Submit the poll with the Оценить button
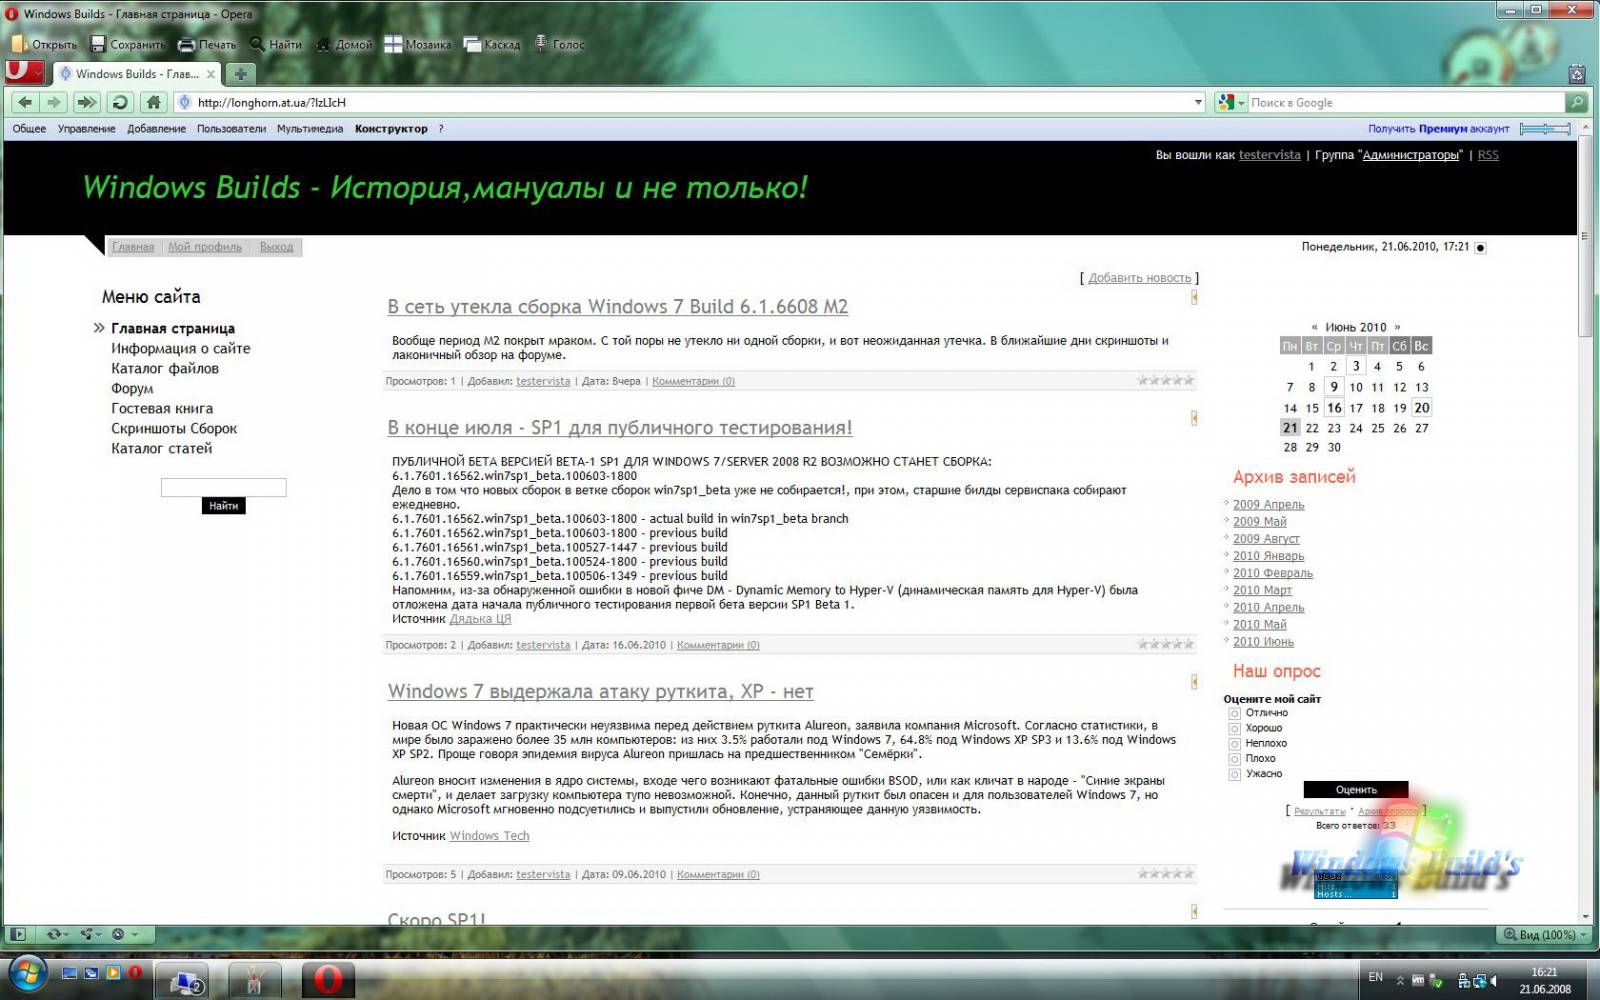The width and height of the screenshot is (1600, 1000). pyautogui.click(x=1355, y=789)
